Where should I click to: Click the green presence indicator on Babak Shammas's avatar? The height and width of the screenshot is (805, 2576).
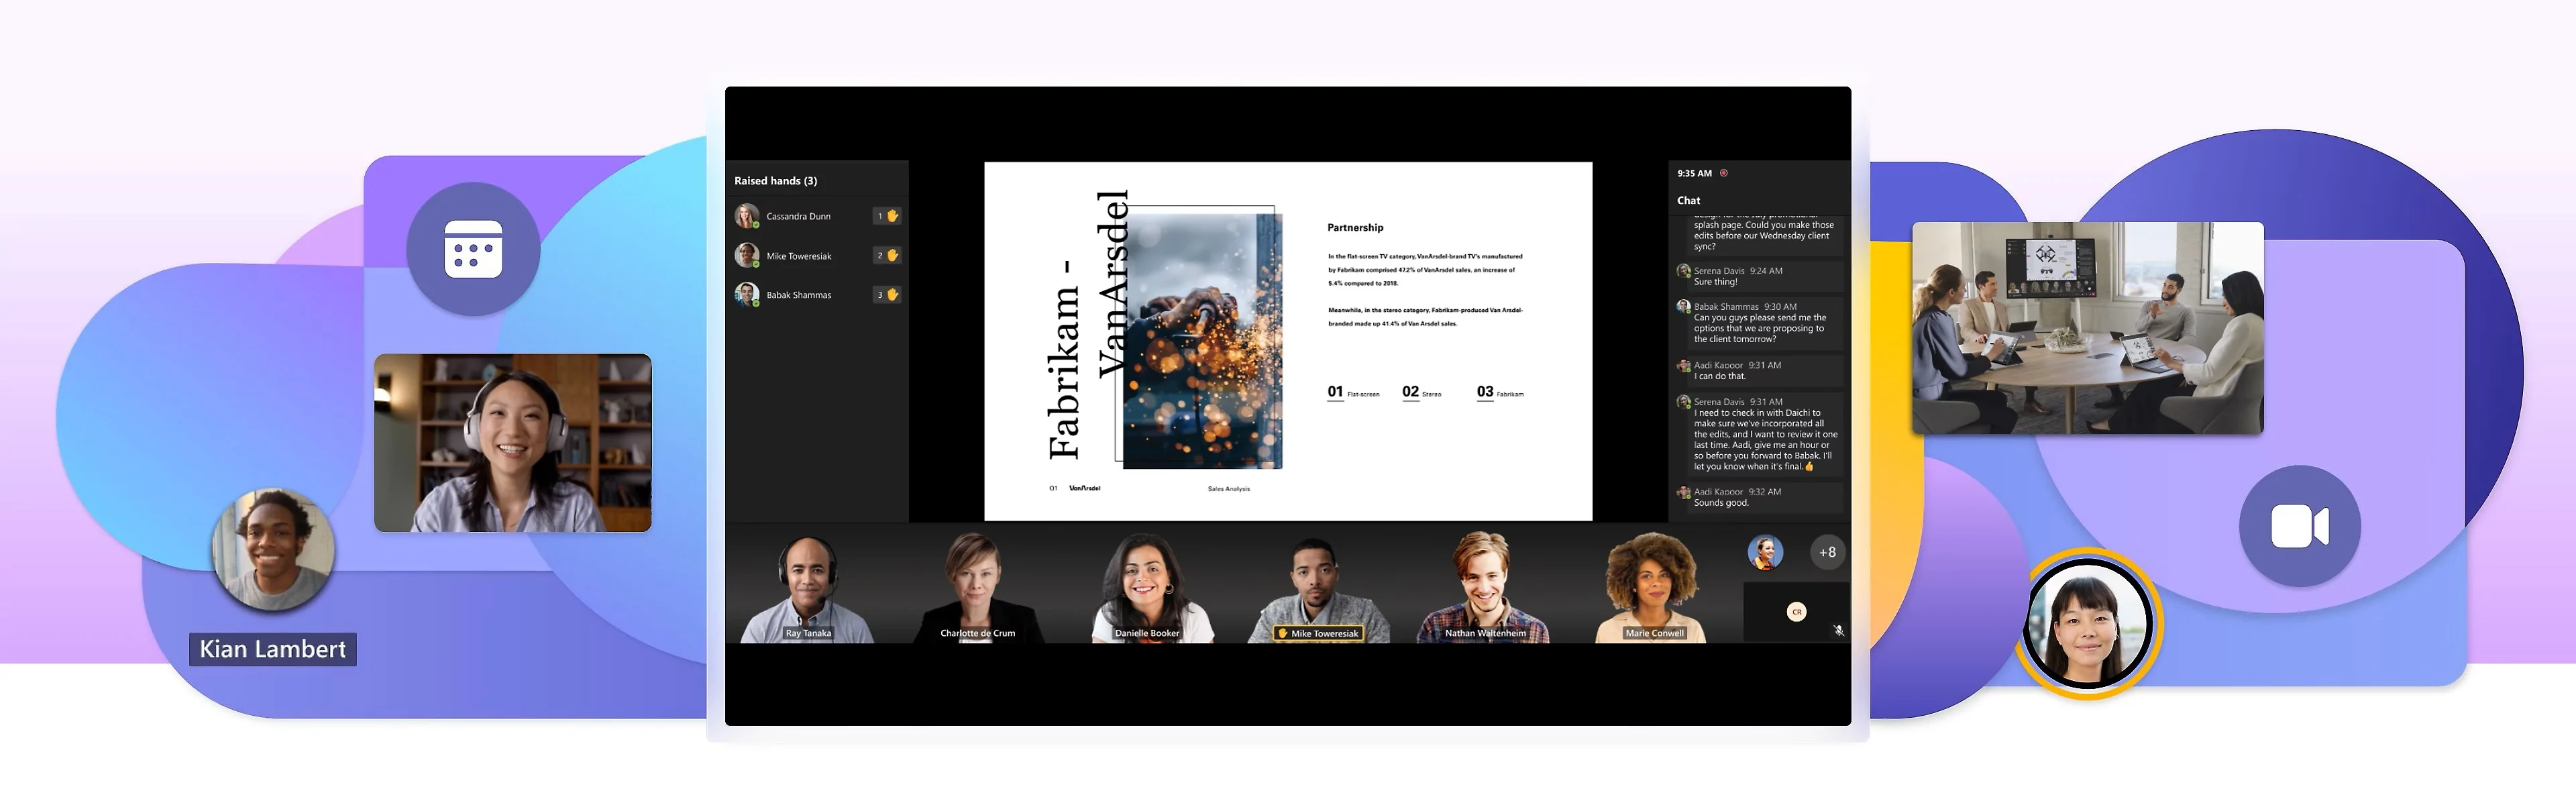756,304
